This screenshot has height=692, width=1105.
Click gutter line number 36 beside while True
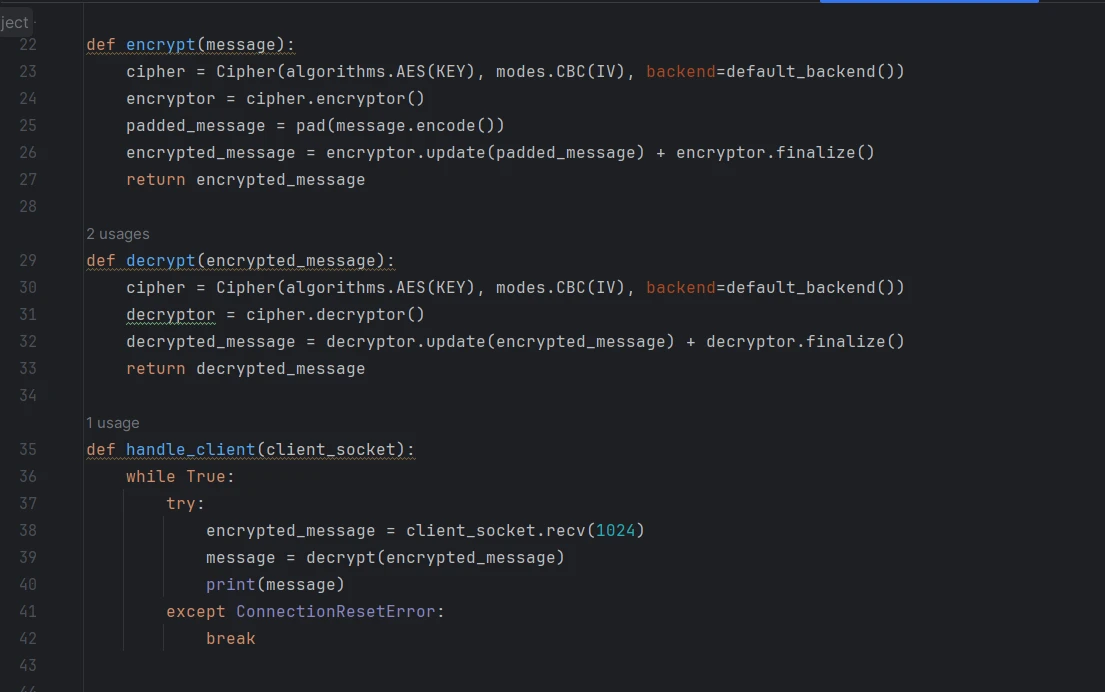coord(27,476)
